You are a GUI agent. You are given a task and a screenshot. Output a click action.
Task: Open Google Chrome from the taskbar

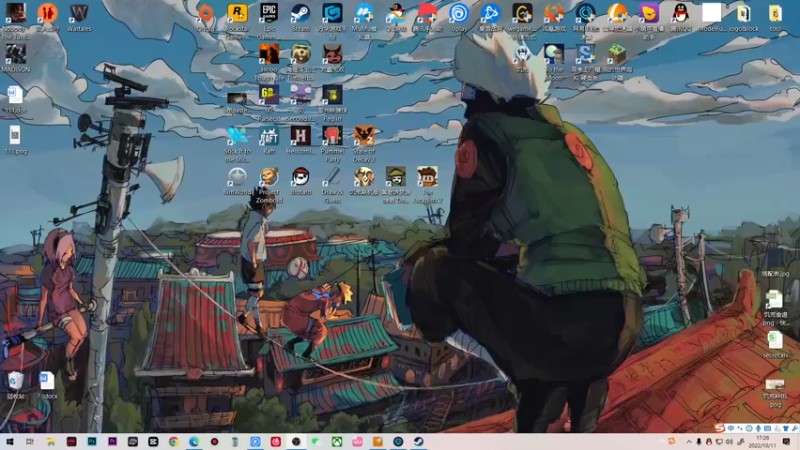pos(173,441)
